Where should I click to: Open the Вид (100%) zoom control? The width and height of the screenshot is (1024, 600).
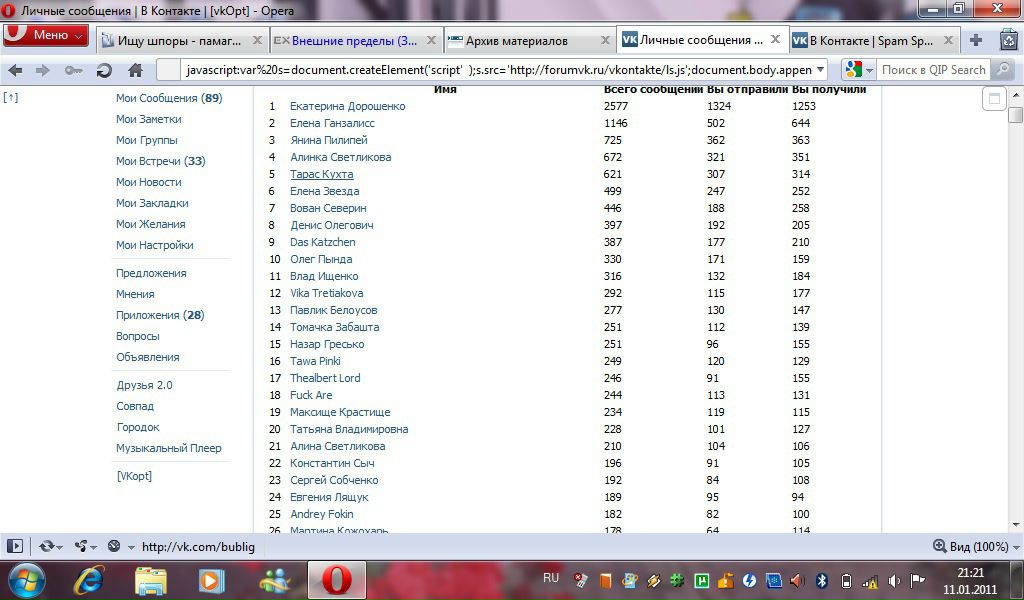coord(971,547)
